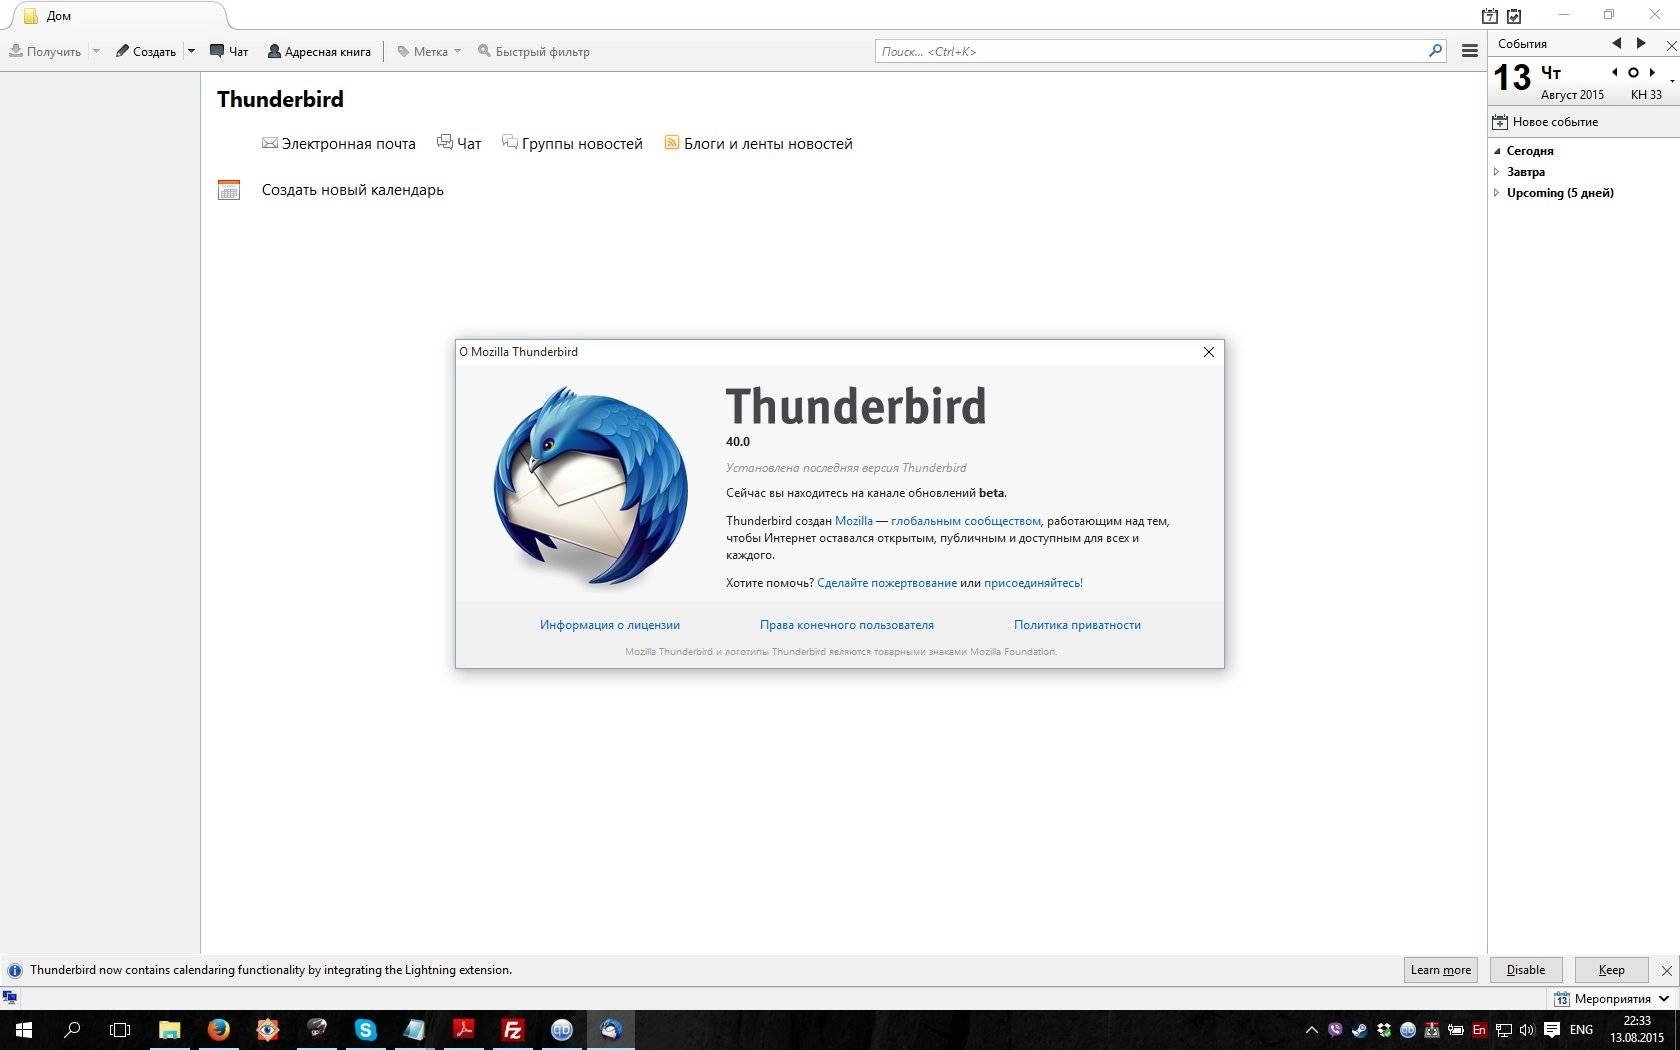Click the Learn more button in notification bar

point(1440,970)
